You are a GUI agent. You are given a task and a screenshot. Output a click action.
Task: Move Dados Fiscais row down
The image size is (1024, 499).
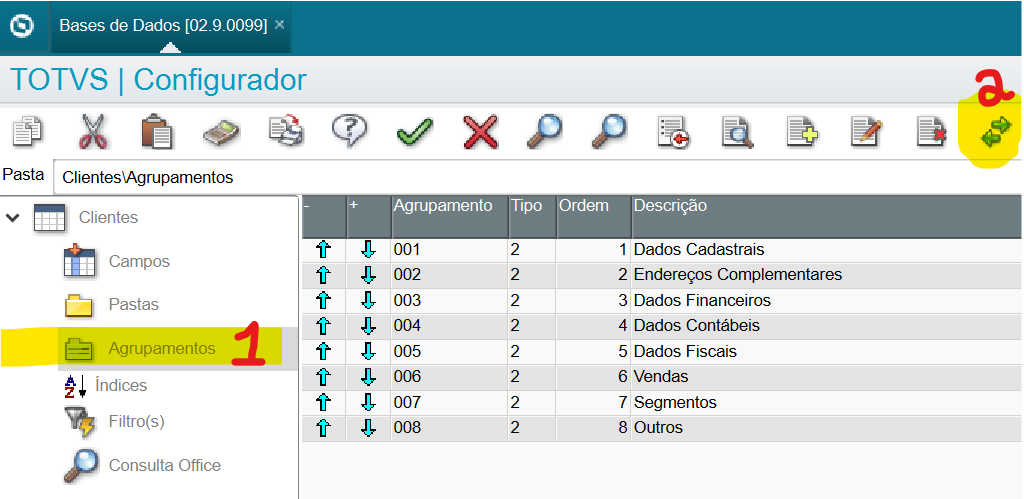(368, 351)
